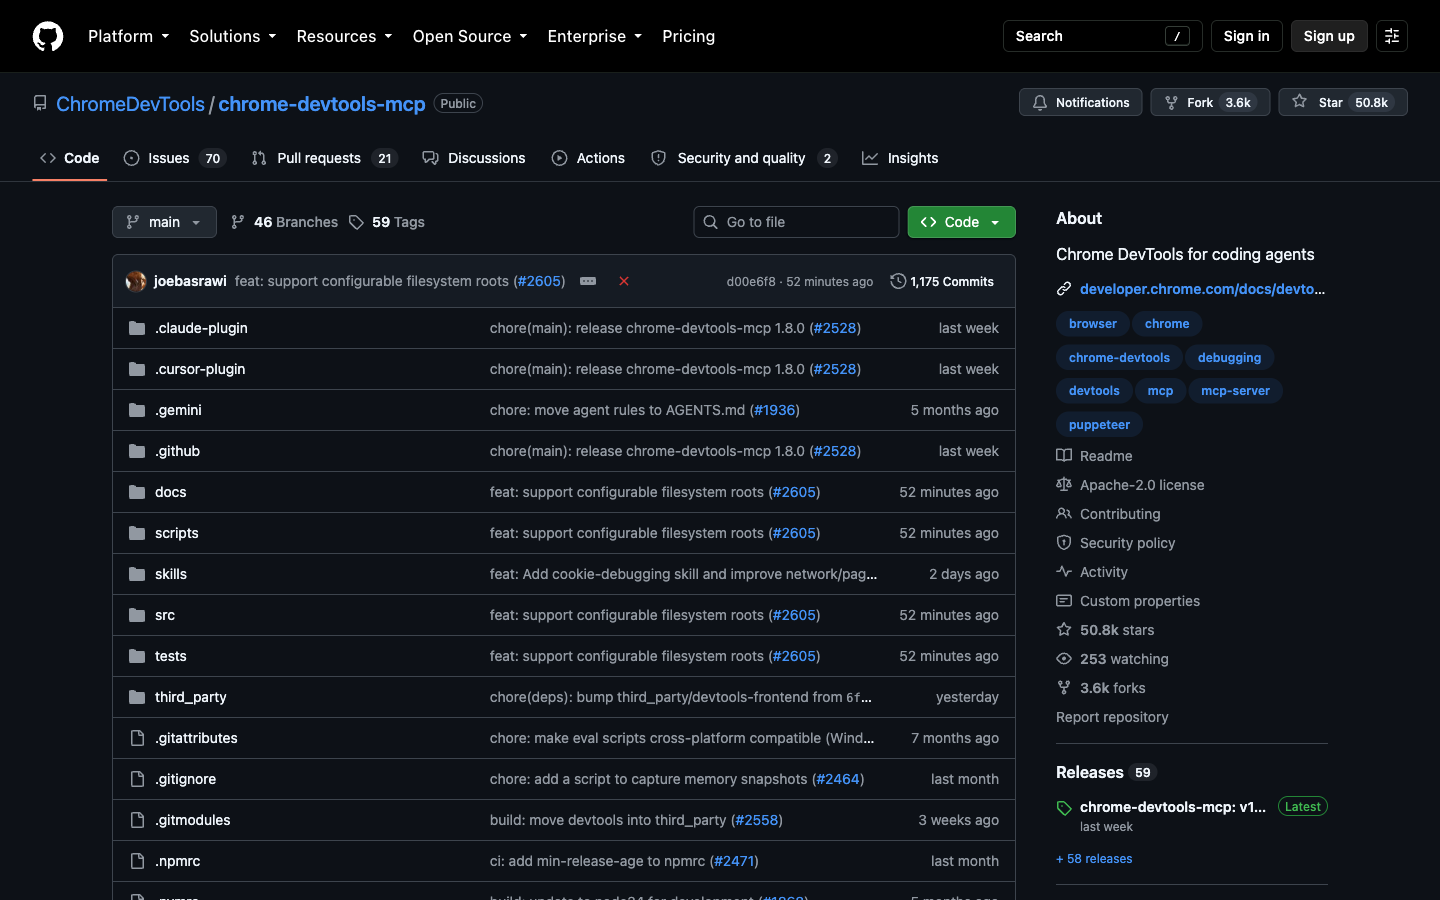Open the .gitmodules file
This screenshot has height=900, width=1440.
(193, 820)
